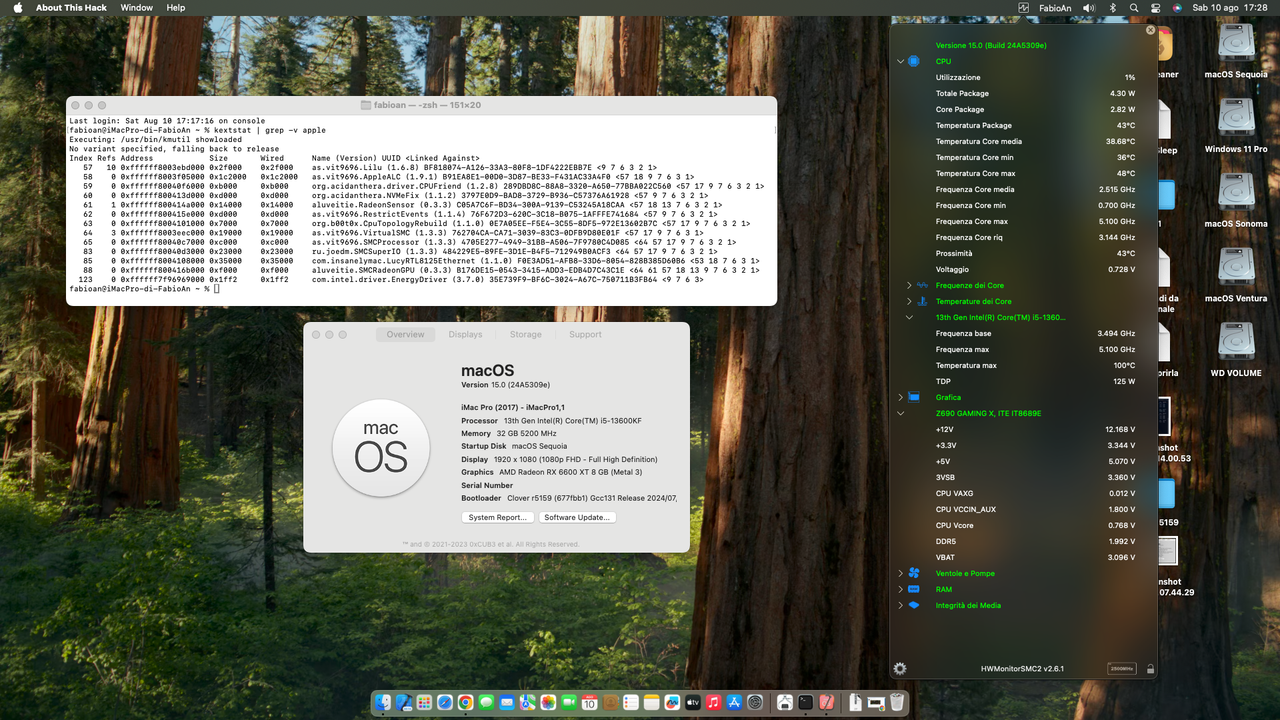Switch to the Displays tab
Viewport: 1280px width, 720px height.
coord(465,334)
